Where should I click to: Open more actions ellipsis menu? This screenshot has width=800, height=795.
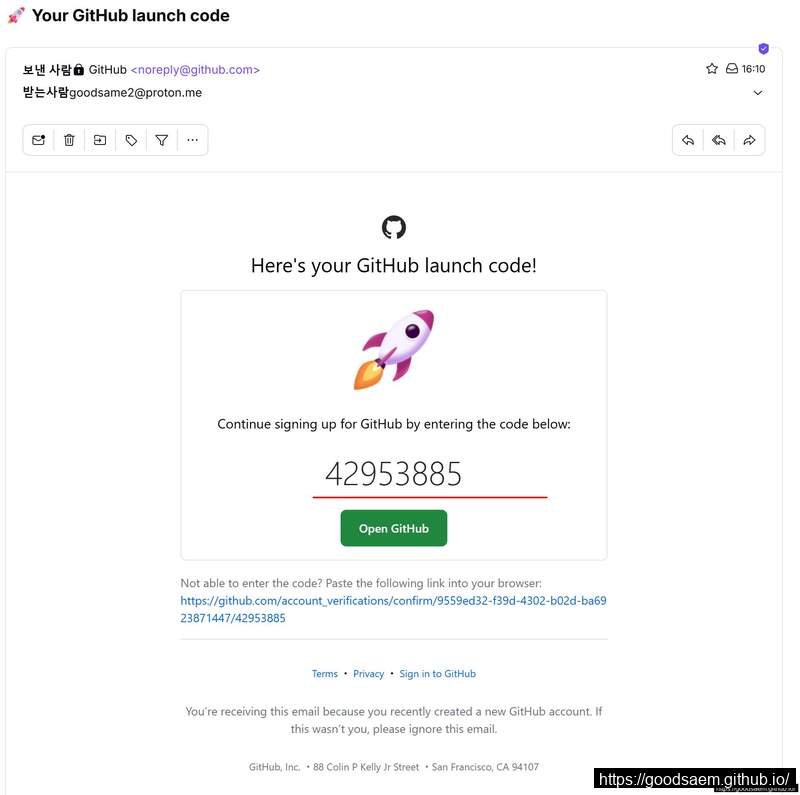(x=192, y=140)
